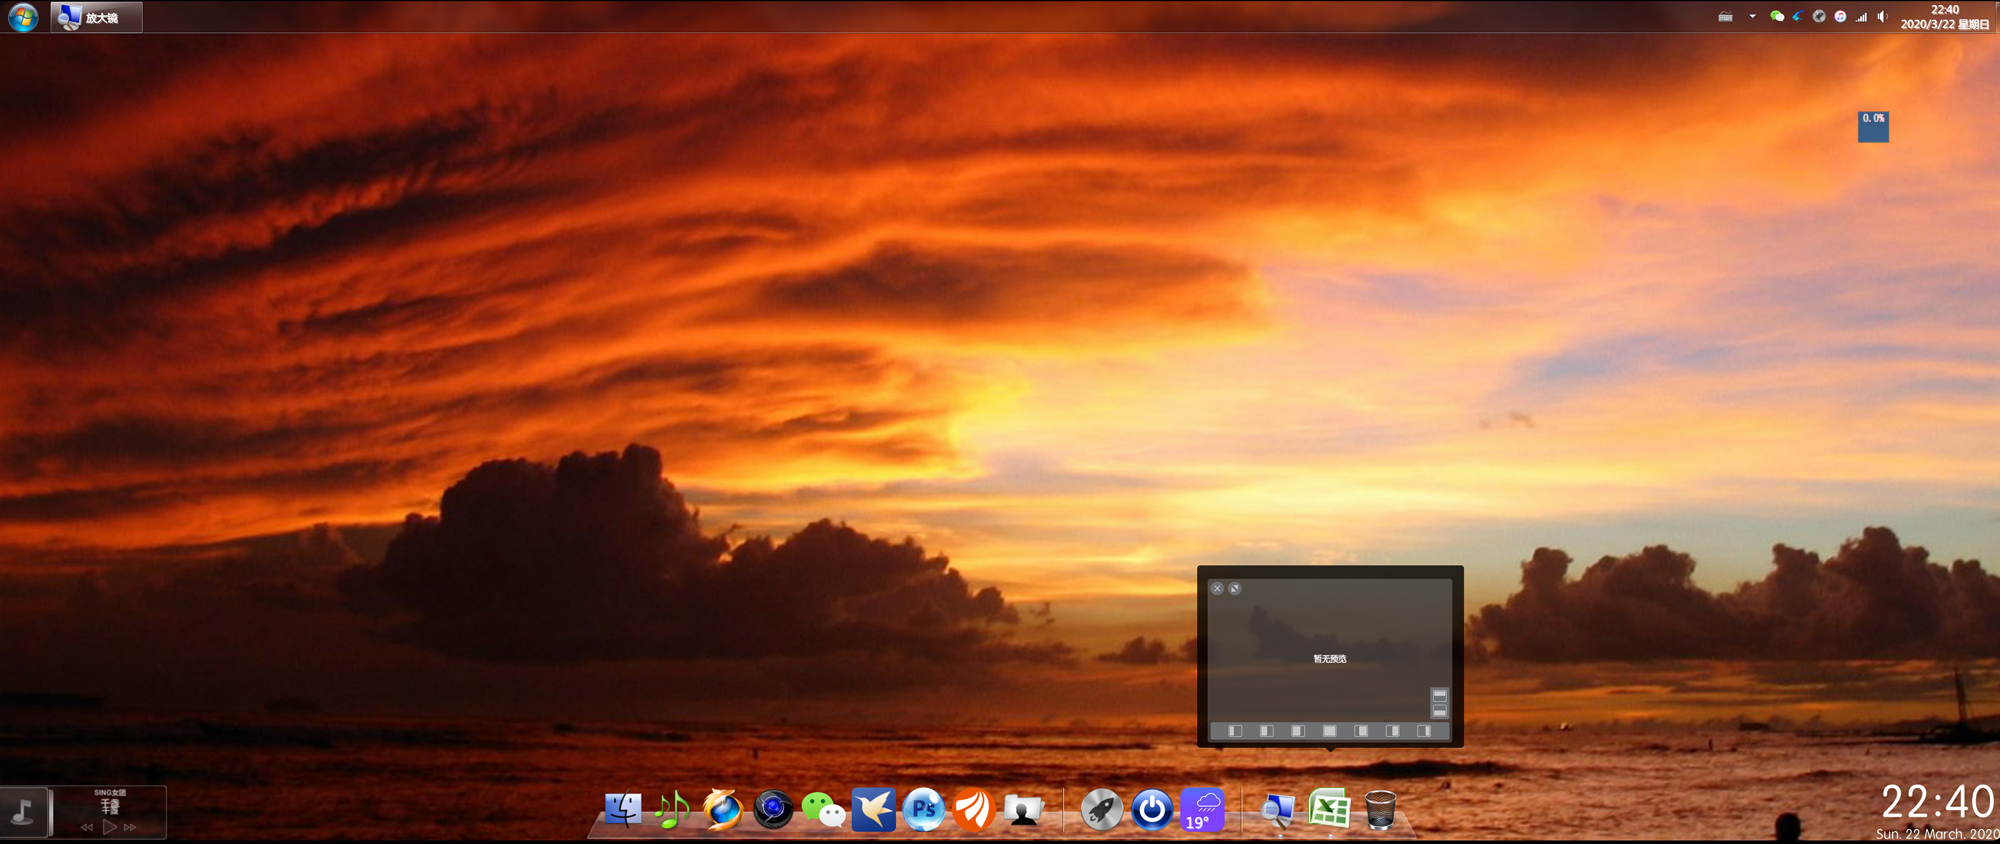The width and height of the screenshot is (2000, 844).
Task: Choose left two-thirds layout
Action: [1298, 731]
